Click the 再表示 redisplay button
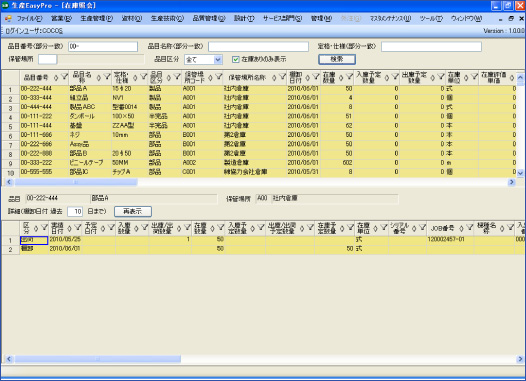The width and height of the screenshot is (526, 381). pos(133,211)
